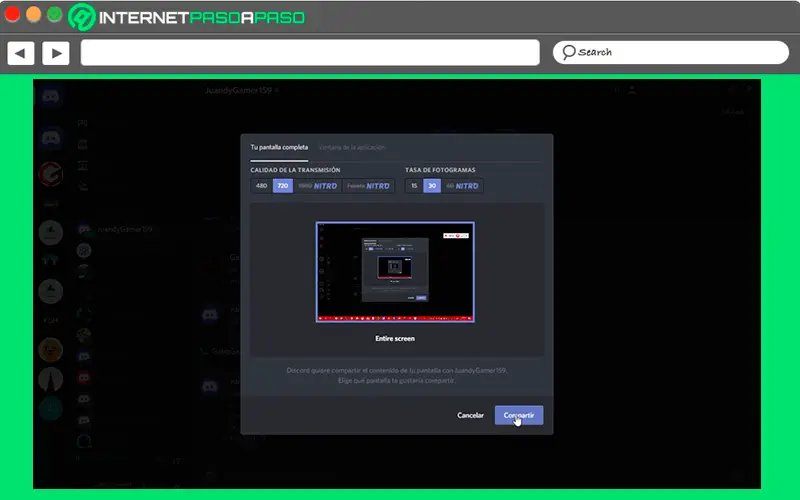
Task: Click the green maximize window dot
Action: [55, 14]
